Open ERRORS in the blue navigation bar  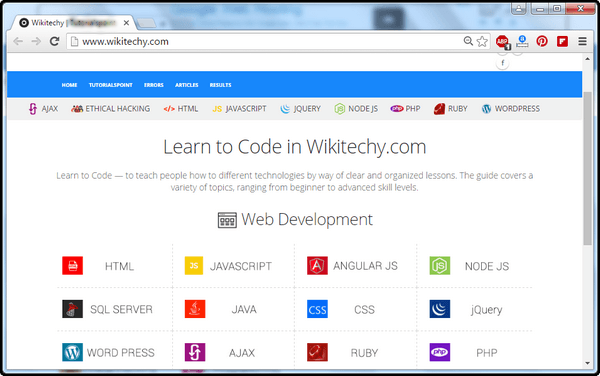tap(154, 85)
